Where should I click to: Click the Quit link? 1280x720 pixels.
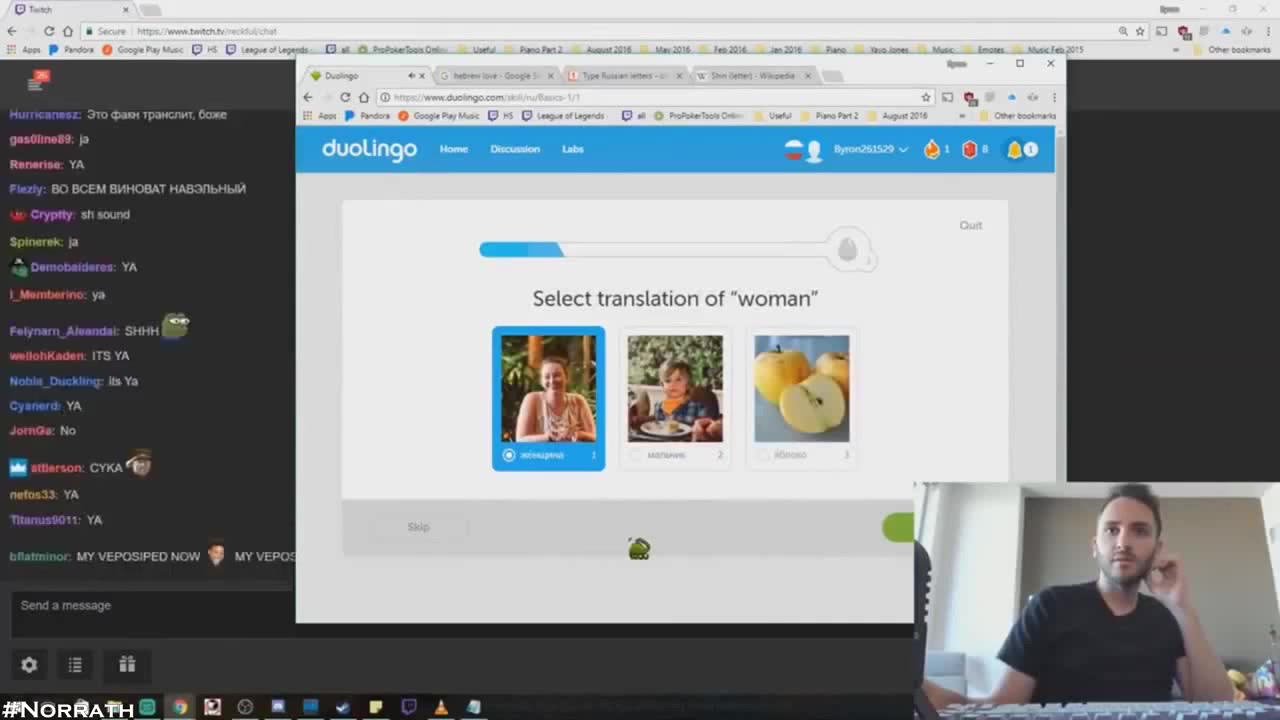pos(970,225)
